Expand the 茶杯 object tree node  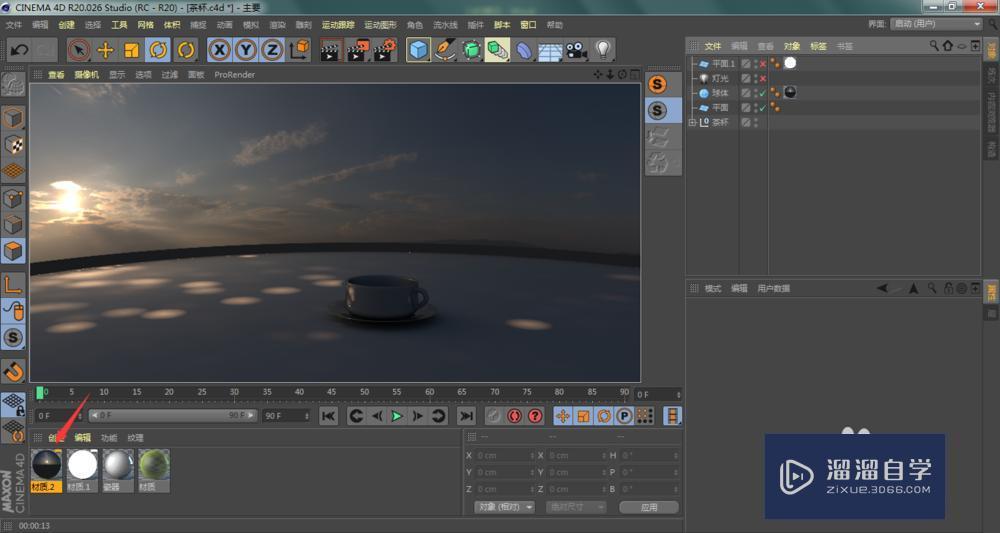click(x=693, y=122)
